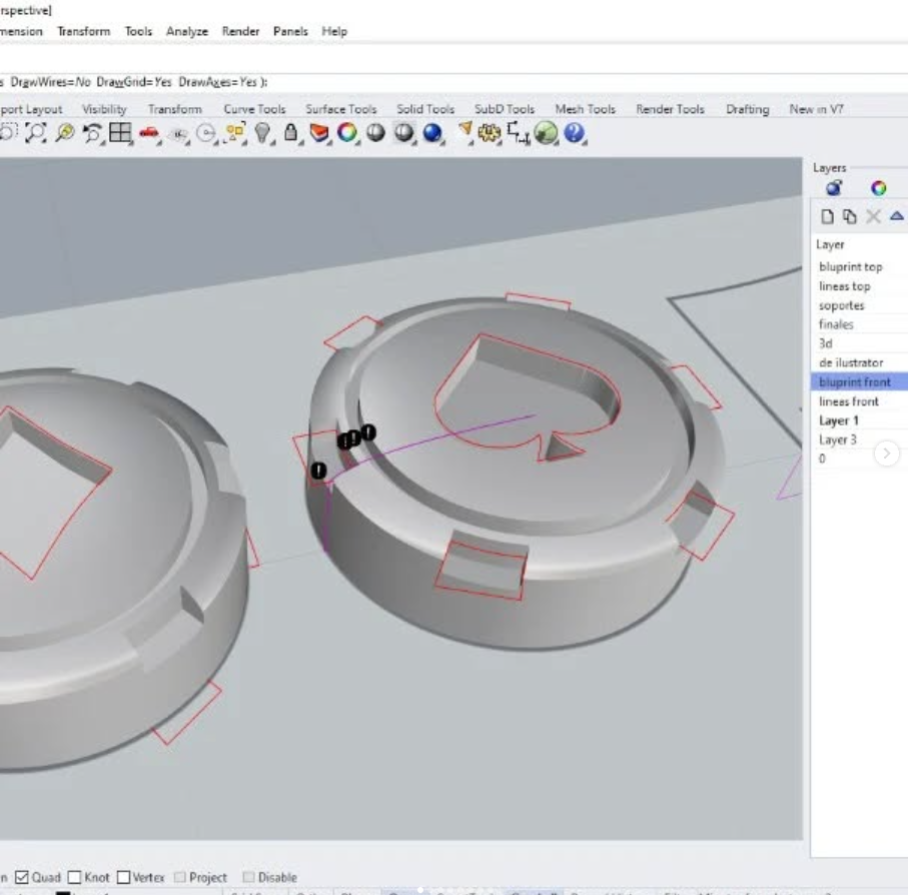Select the 'lineas front' layer
Viewport: 908px width, 895px height.
pyautogui.click(x=848, y=401)
